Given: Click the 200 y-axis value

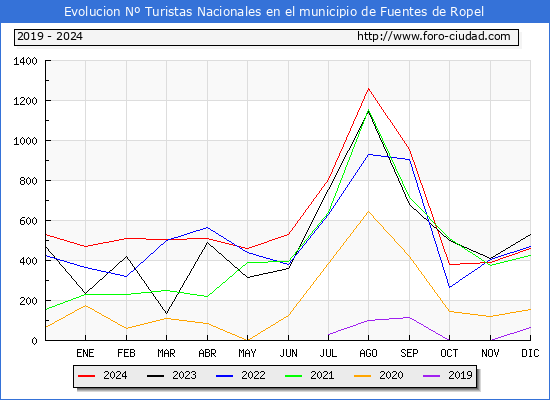Looking at the screenshot, I should coord(28,301).
